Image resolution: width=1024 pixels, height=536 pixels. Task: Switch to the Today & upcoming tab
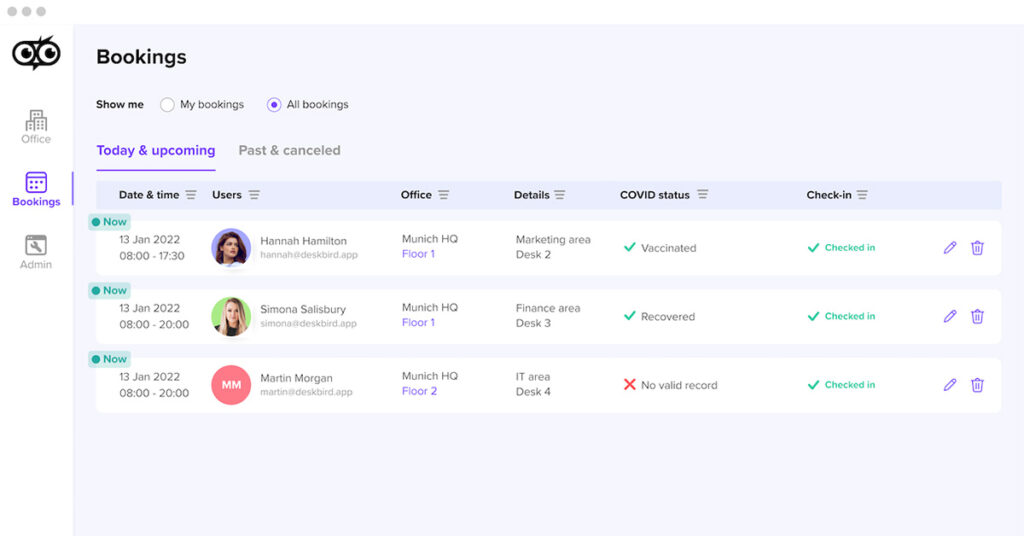[155, 151]
